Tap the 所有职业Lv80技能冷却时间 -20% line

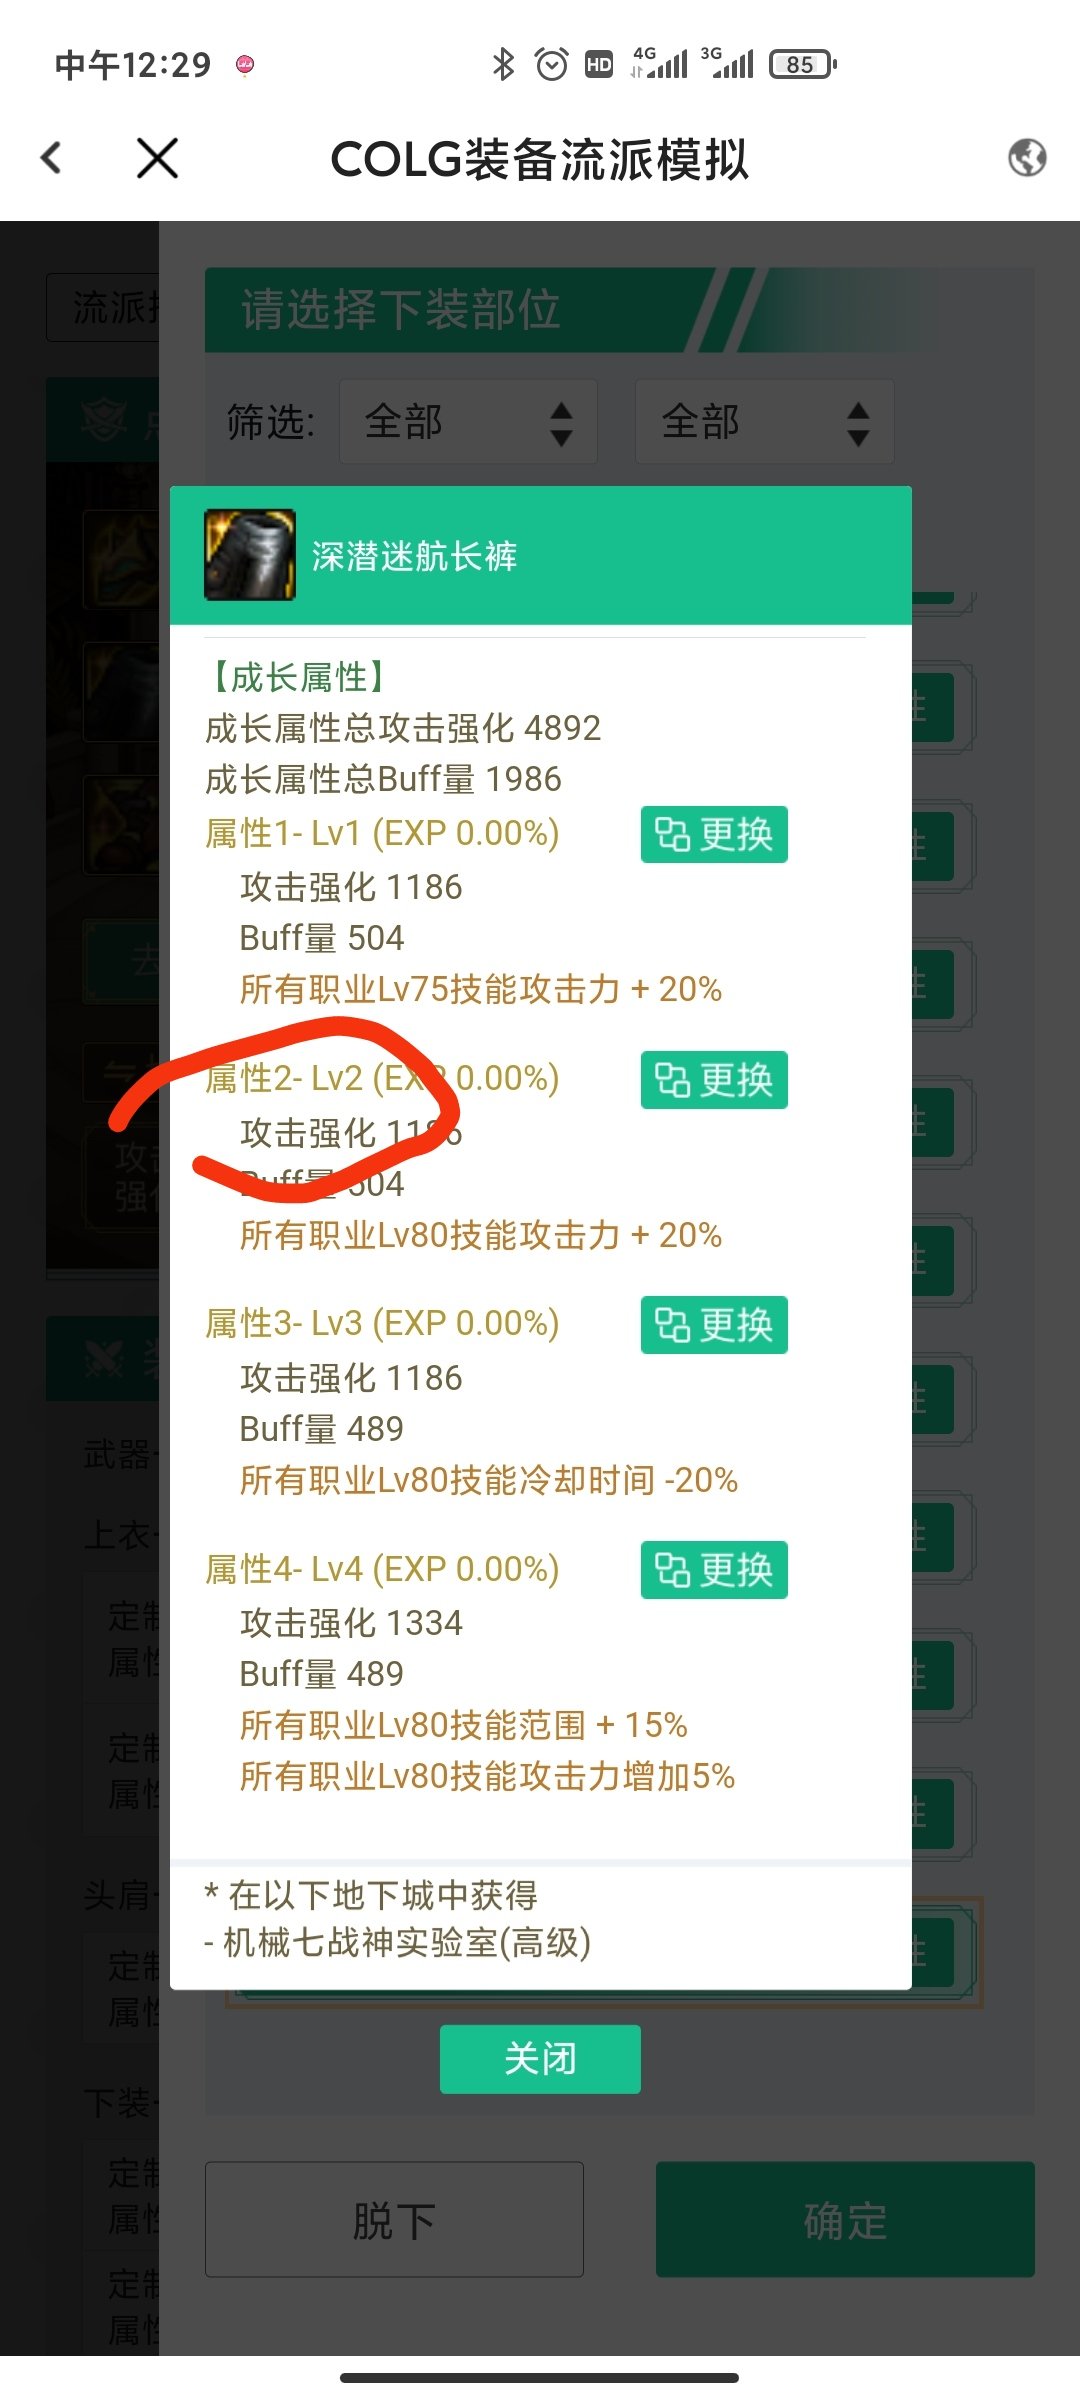coord(489,1480)
